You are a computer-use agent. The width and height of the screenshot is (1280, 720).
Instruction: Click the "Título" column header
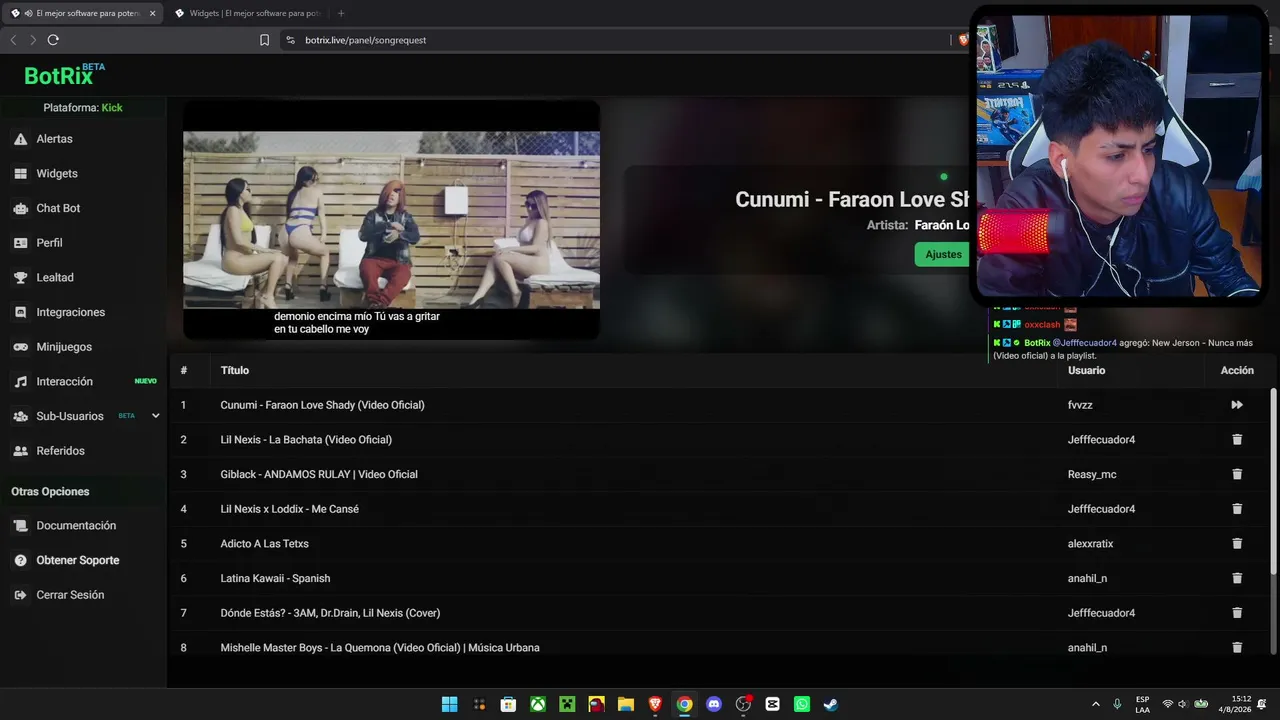point(235,370)
